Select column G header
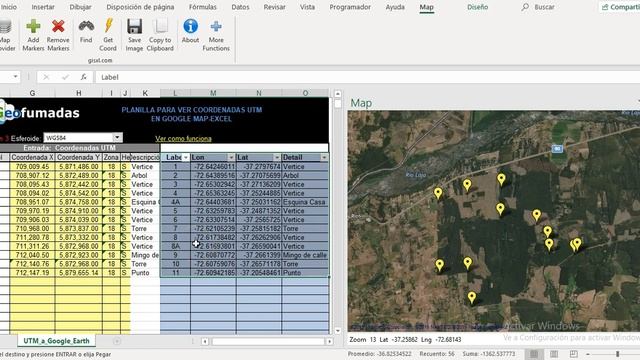This screenshot has height=360, width=640. 32,93
